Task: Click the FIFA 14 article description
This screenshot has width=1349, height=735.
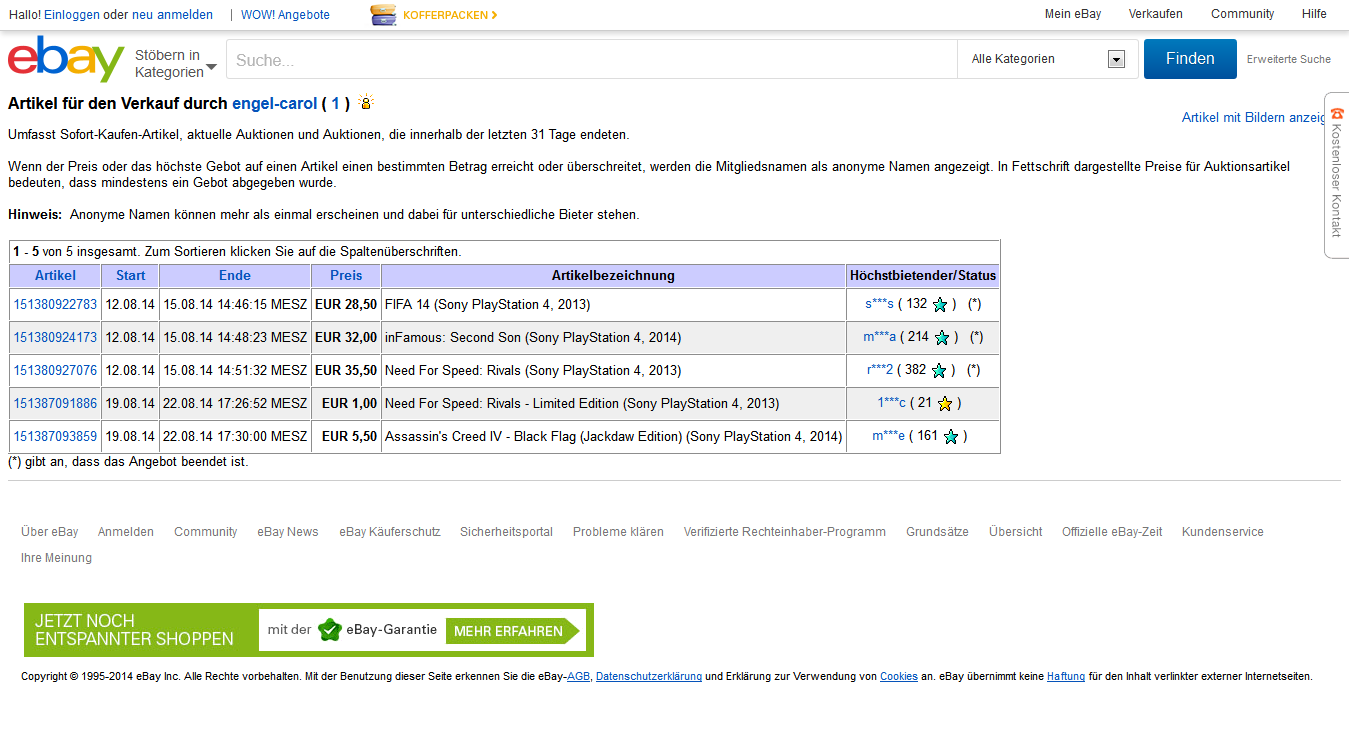Action: coord(488,304)
